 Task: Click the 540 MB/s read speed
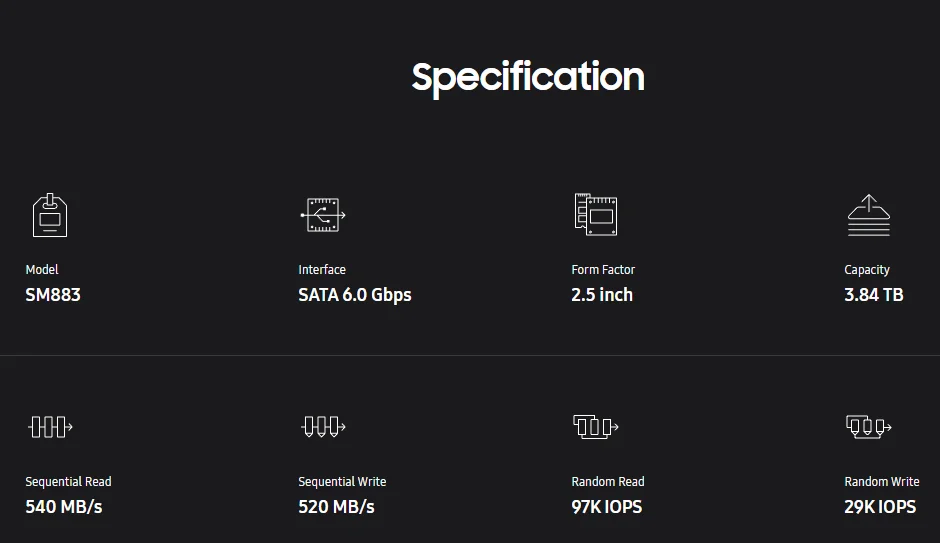pyautogui.click(x=64, y=507)
